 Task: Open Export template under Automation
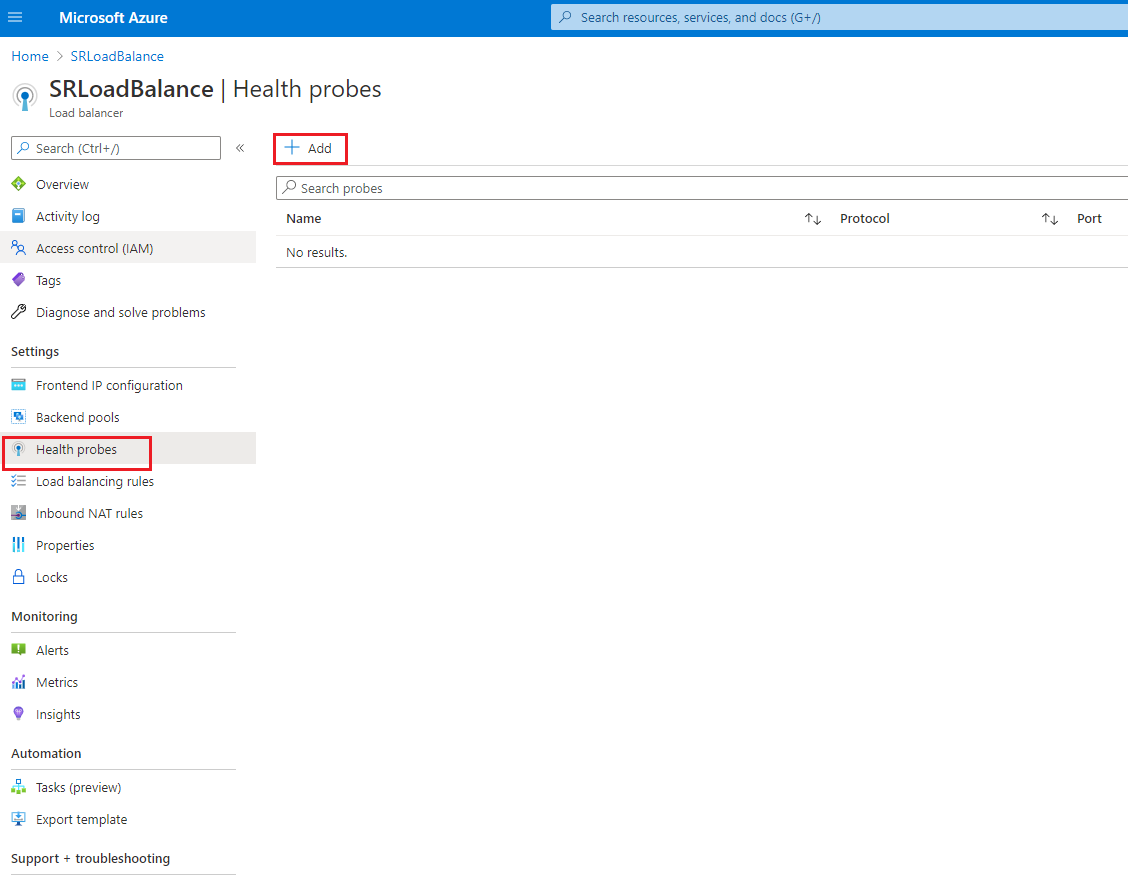[x=81, y=819]
